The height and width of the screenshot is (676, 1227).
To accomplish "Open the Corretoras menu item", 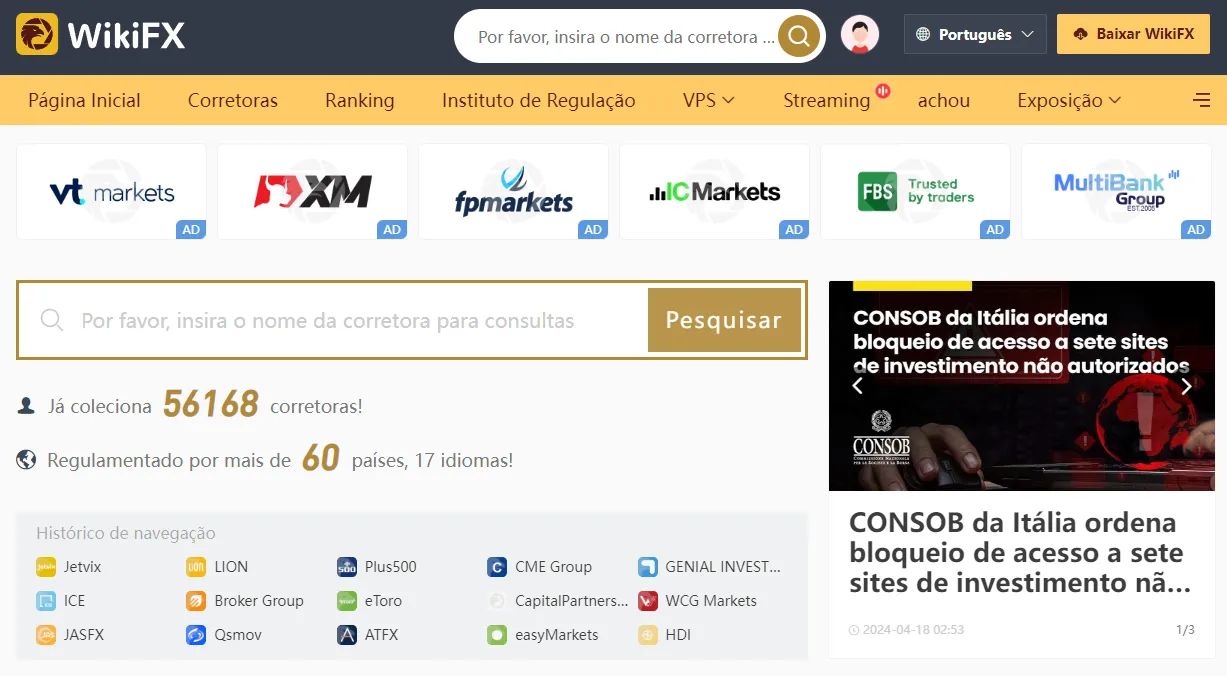I will point(233,100).
